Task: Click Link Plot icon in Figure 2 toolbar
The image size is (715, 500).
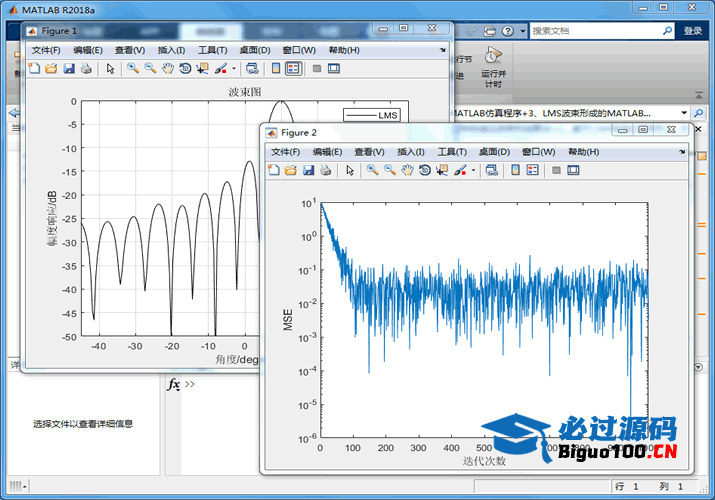Action: tap(491, 170)
